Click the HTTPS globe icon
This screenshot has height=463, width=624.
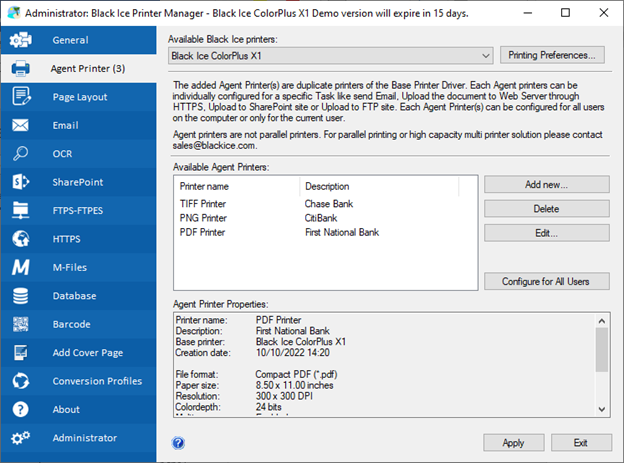point(20,239)
